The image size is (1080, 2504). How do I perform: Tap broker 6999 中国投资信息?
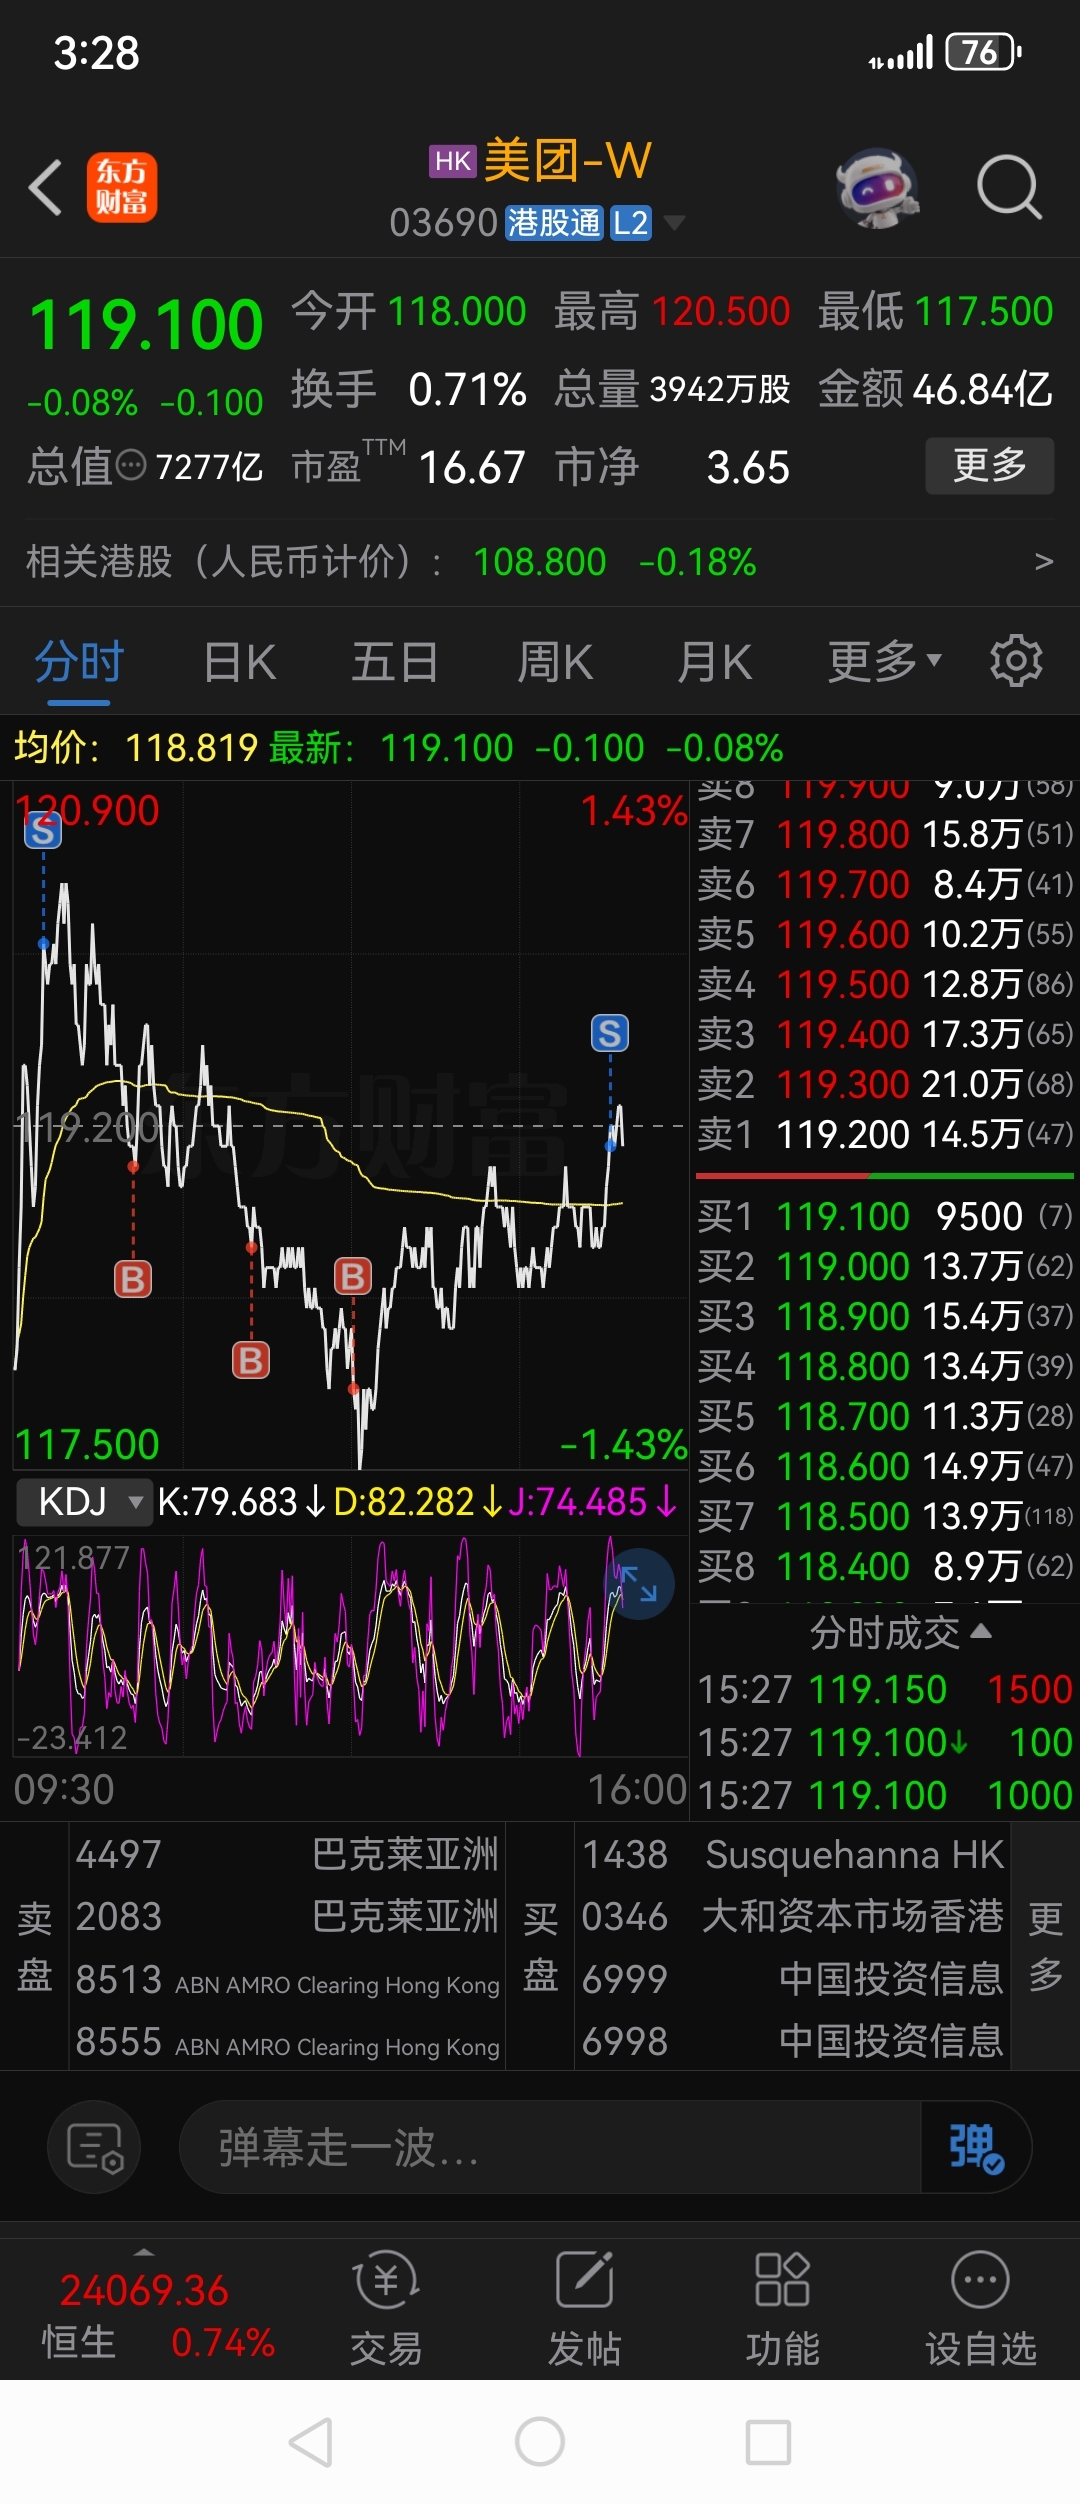(x=793, y=1979)
